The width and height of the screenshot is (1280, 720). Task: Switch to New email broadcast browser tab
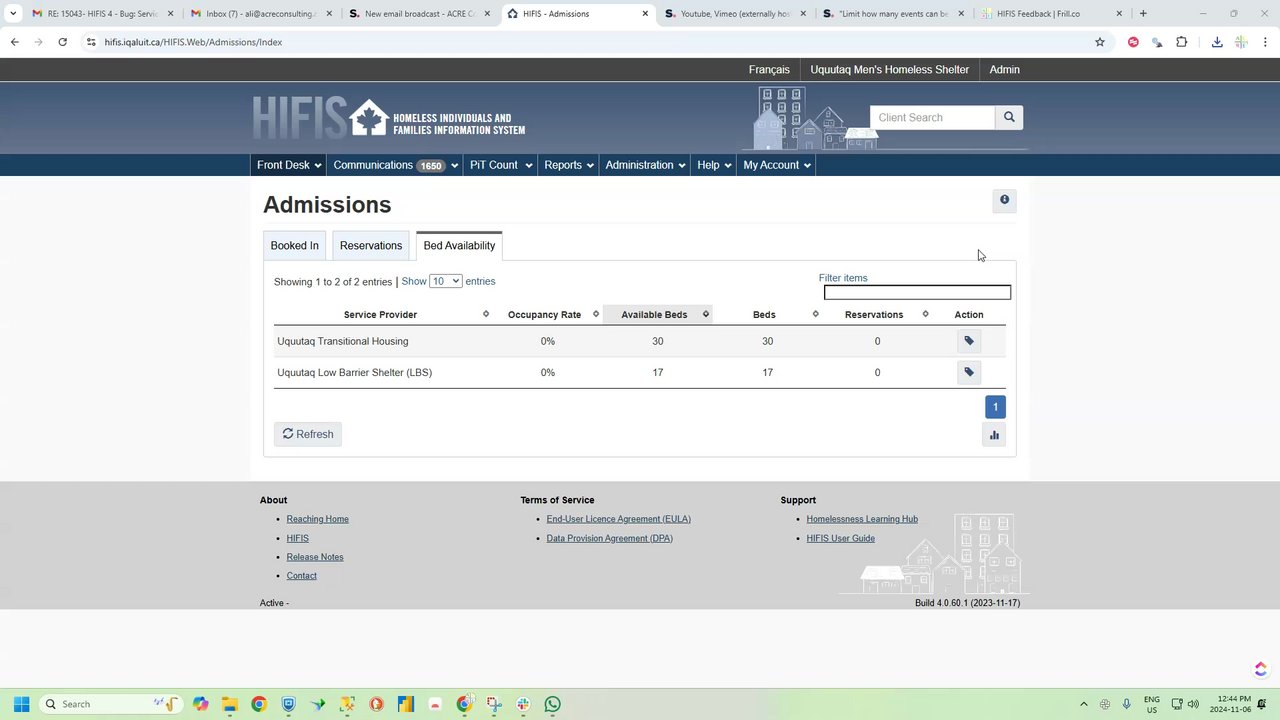pos(420,14)
